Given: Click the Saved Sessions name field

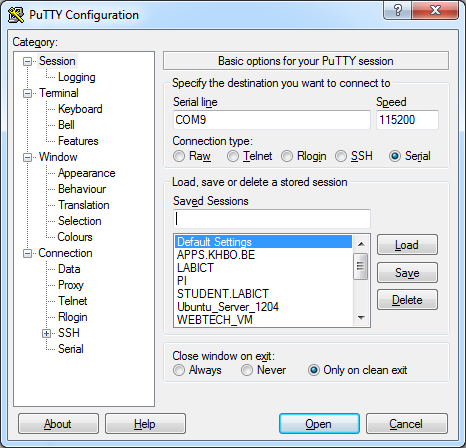Looking at the screenshot, I should coord(272,219).
